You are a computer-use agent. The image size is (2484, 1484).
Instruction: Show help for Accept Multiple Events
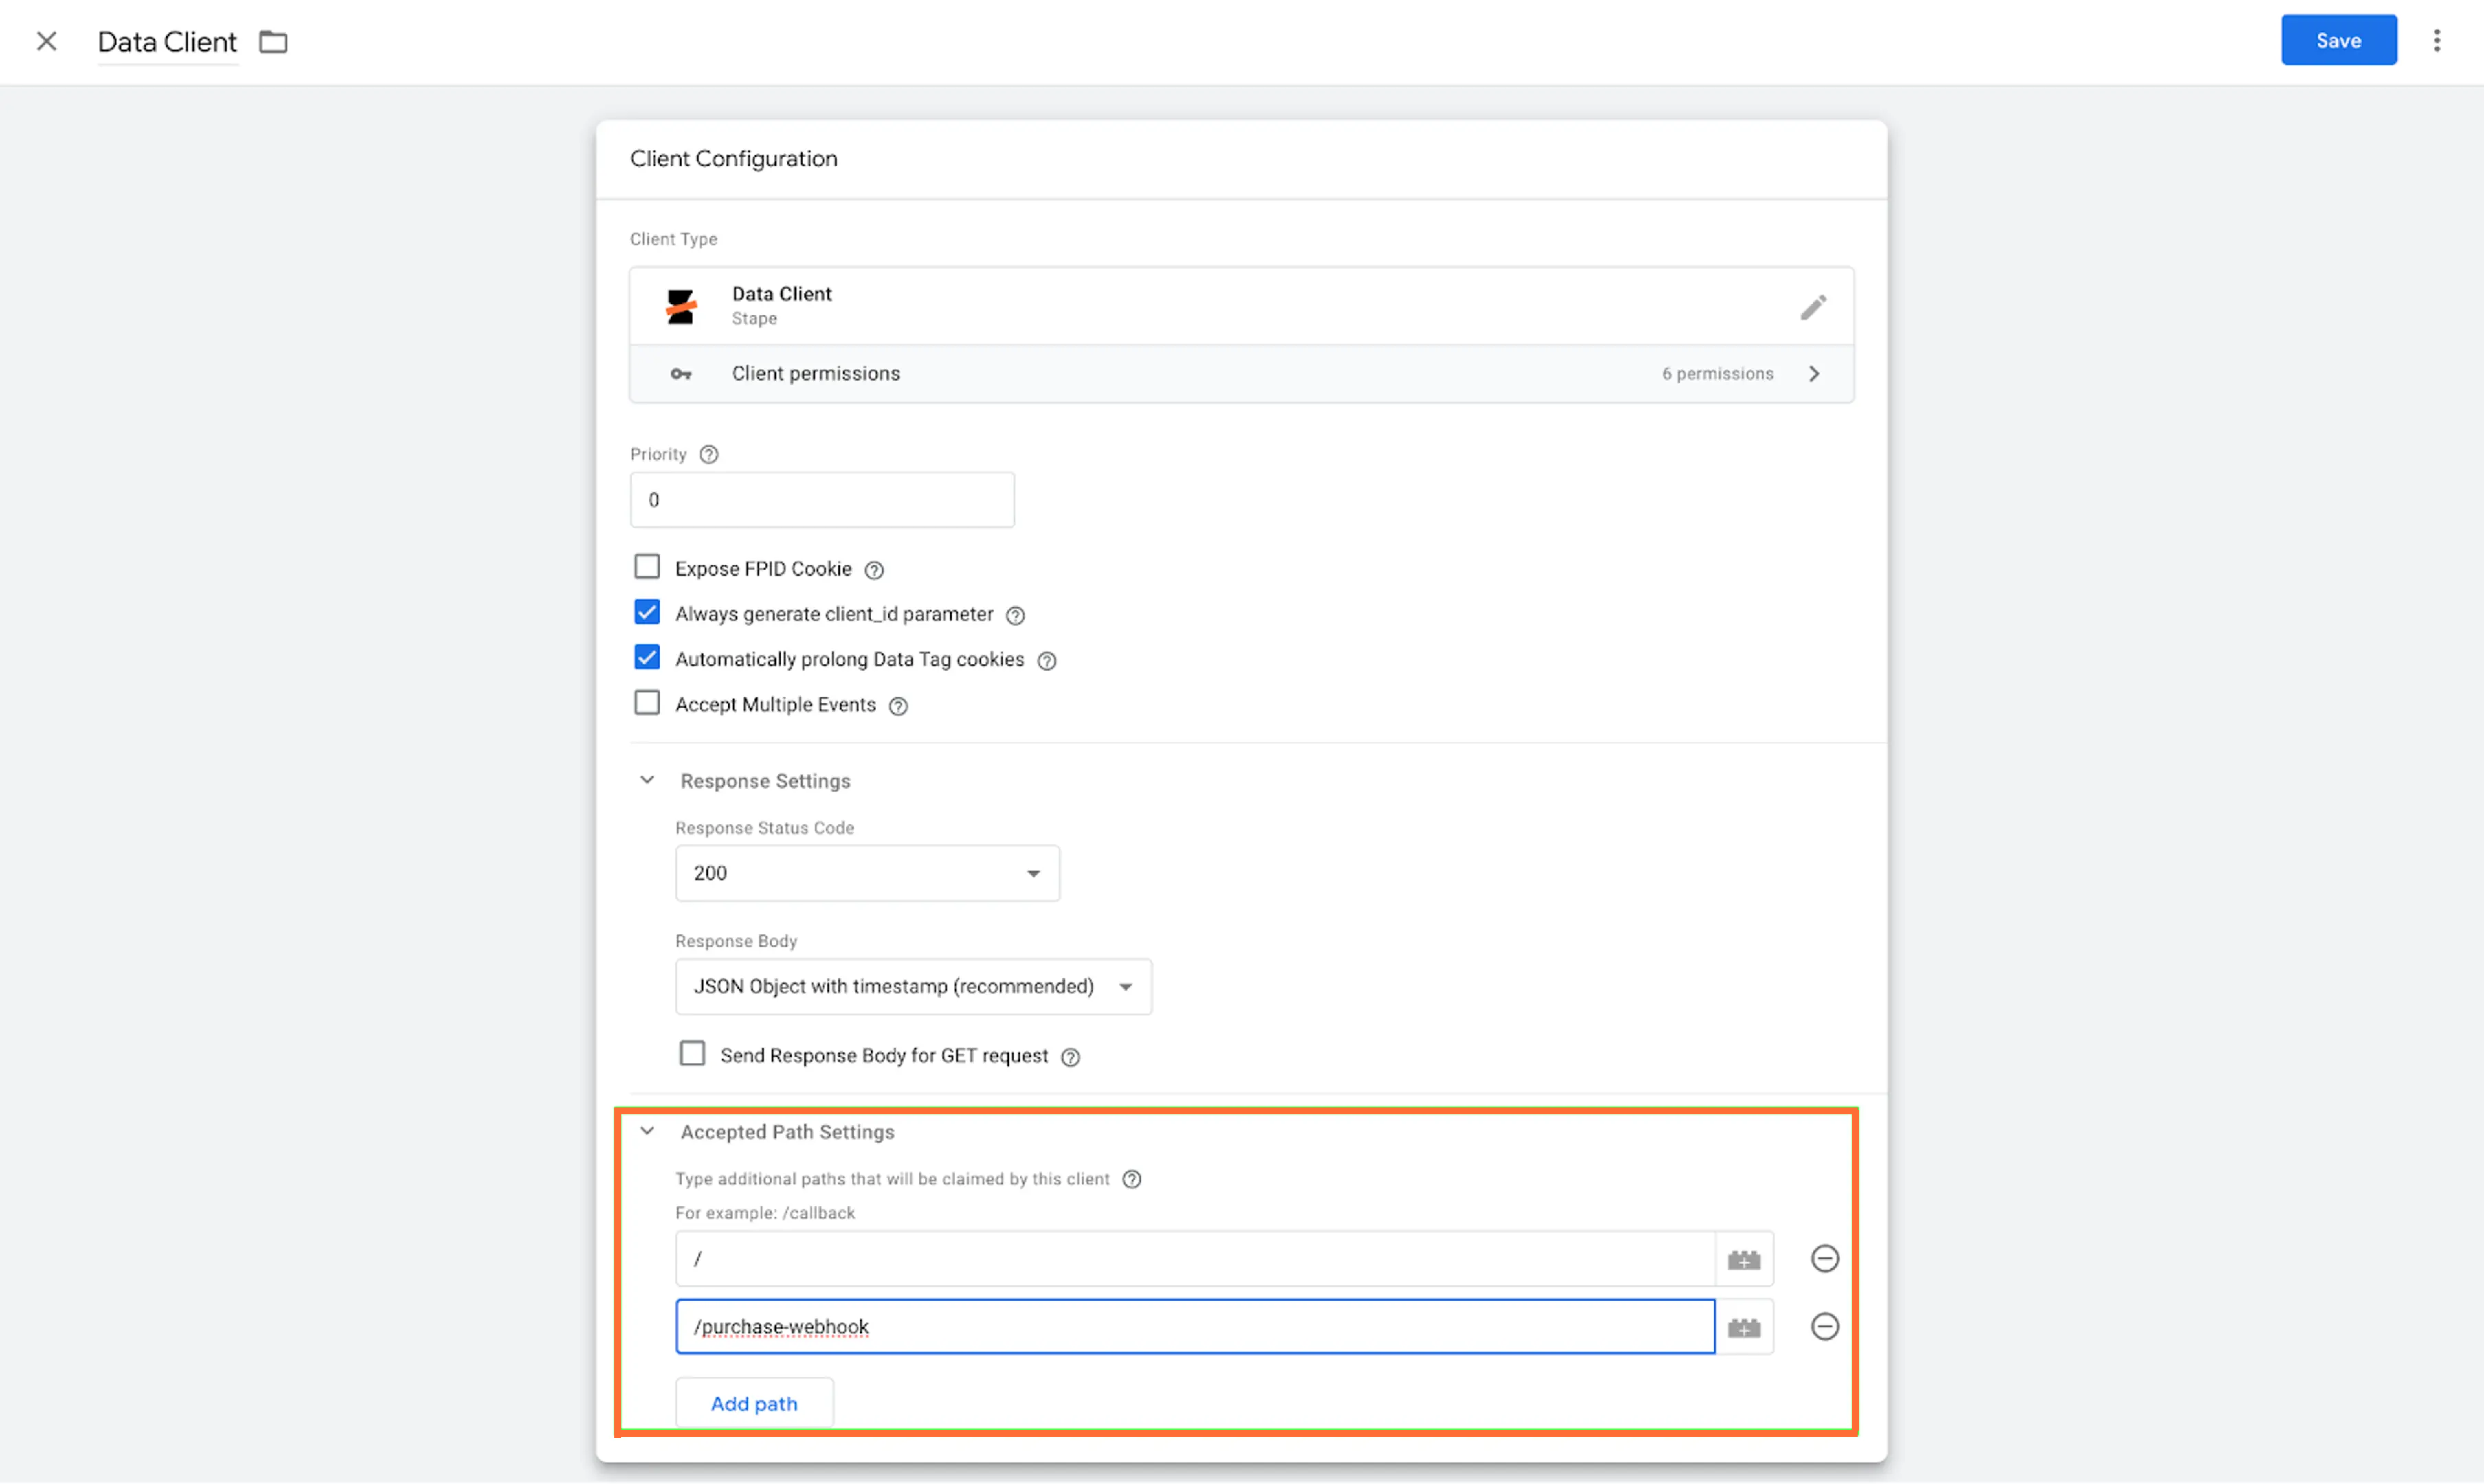point(898,706)
